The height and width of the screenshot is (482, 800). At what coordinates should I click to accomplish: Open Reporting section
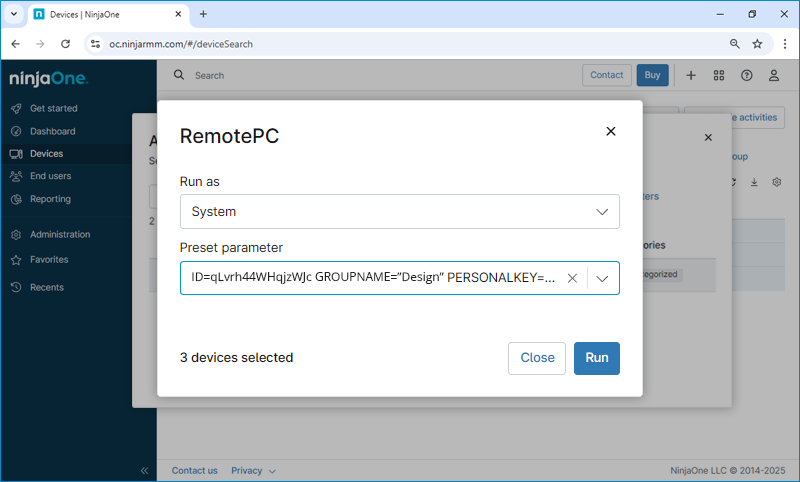coord(50,199)
